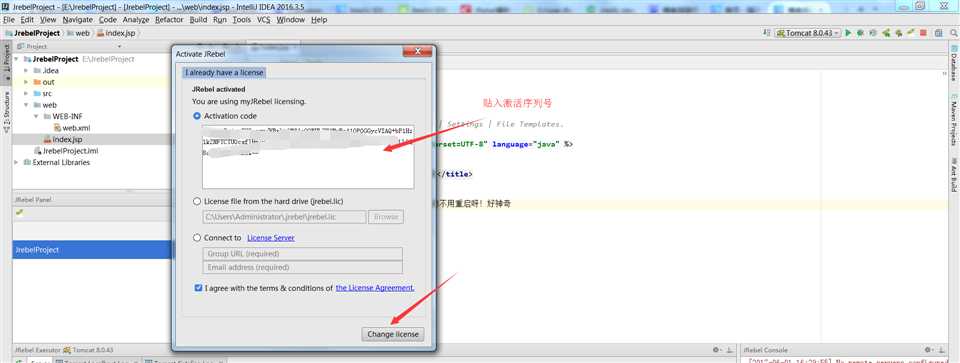Viewport: 960px width, 363px height.
Task: Click the license file path field
Action: tap(284, 217)
